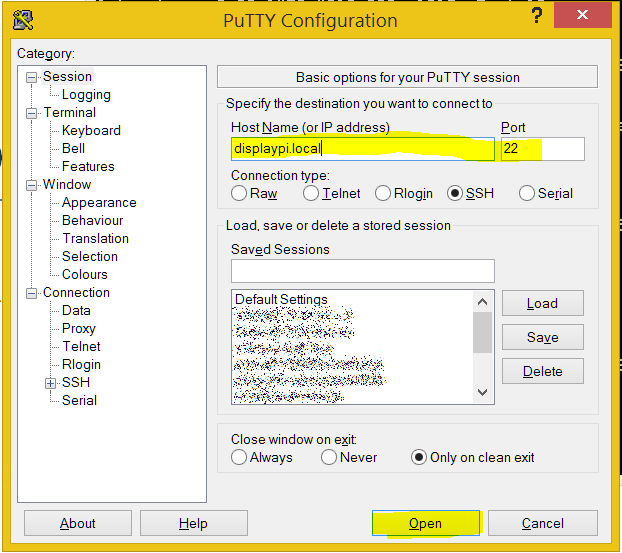Open the Selection settings category
Screen dimensions: 622x553
pos(90,257)
